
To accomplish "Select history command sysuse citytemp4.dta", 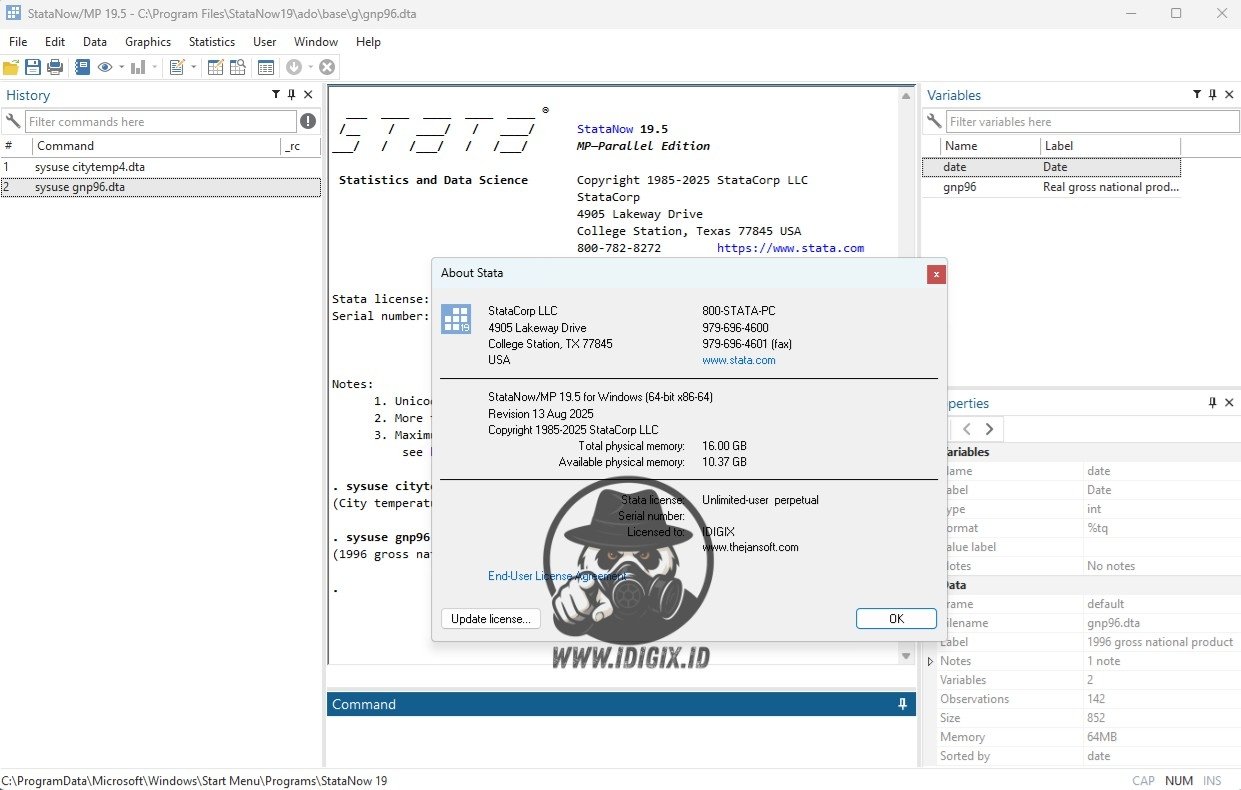I will pos(160,167).
